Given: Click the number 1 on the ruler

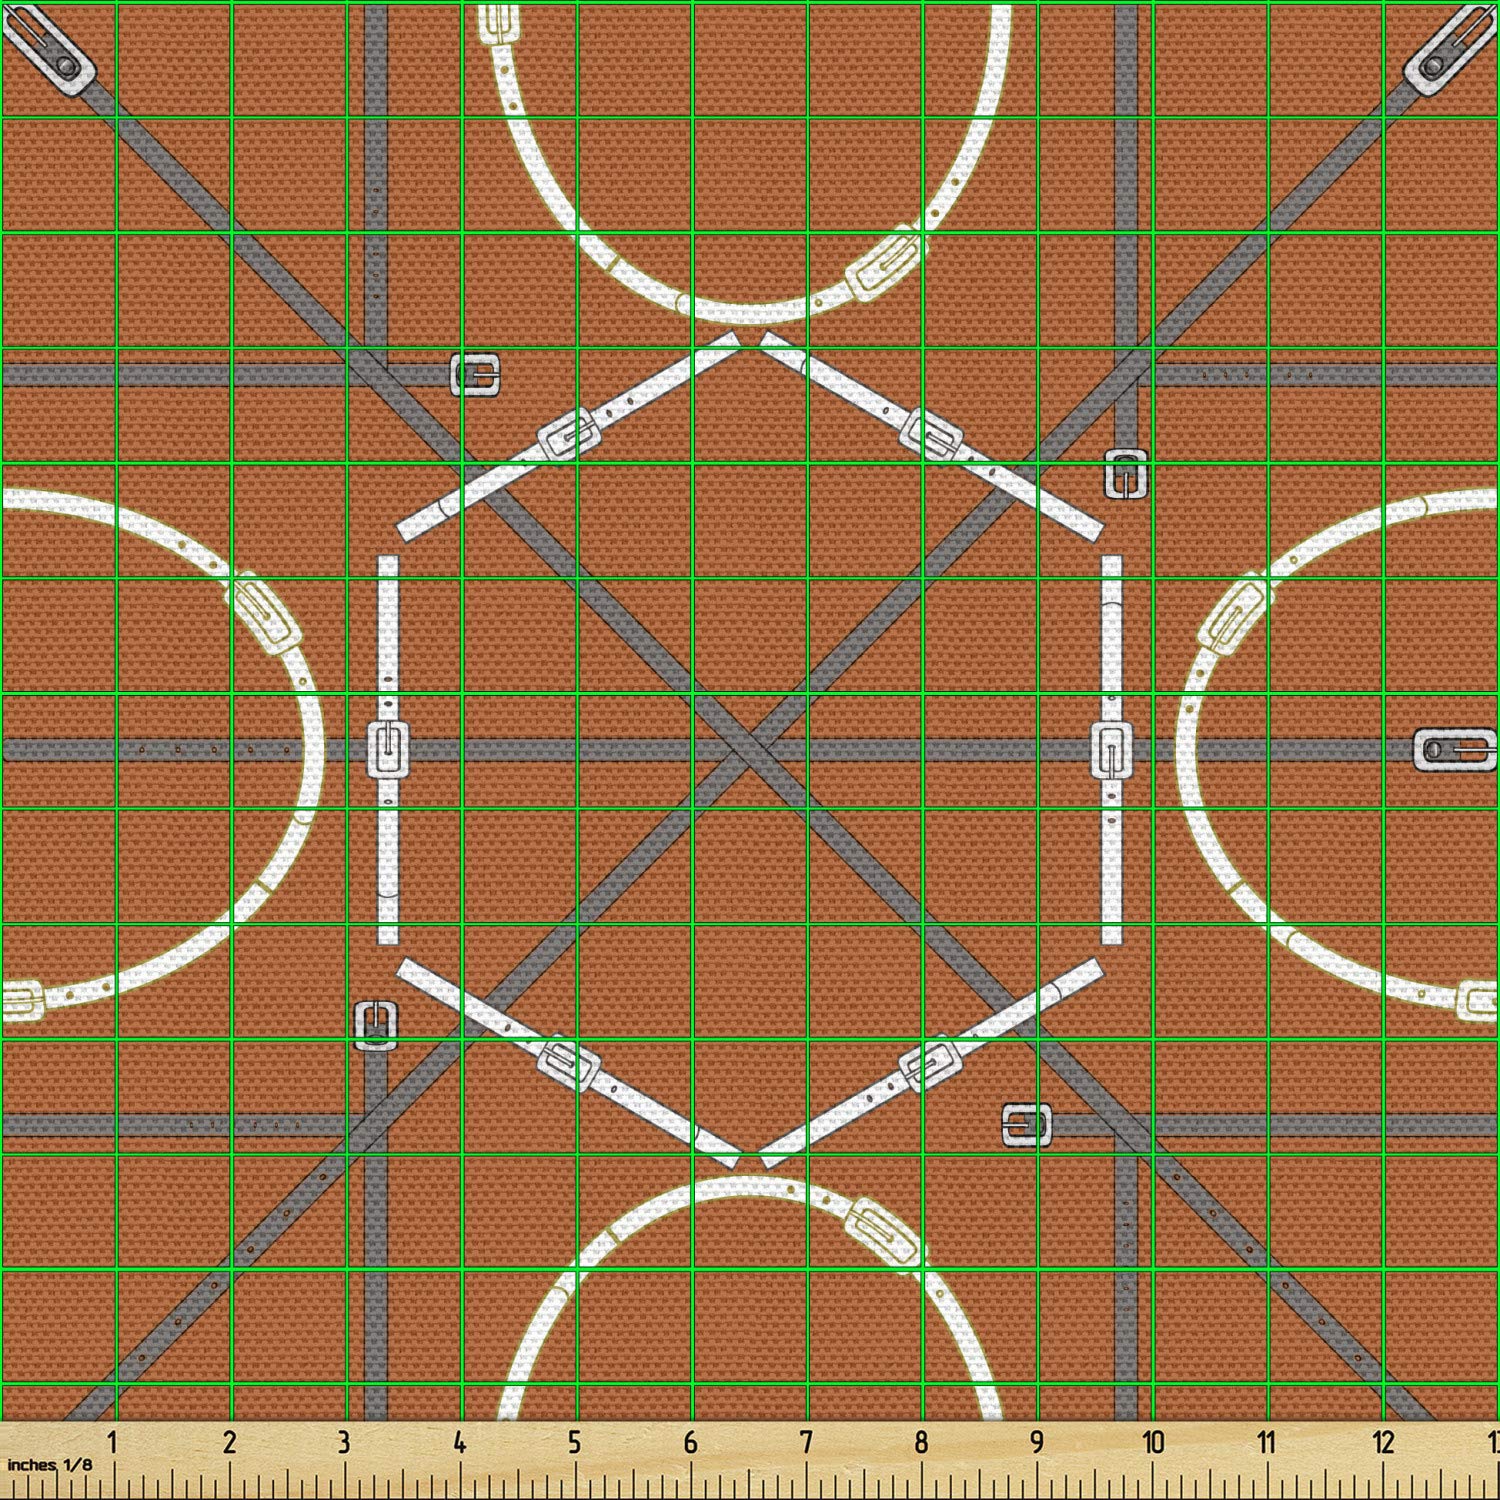Looking at the screenshot, I should [x=113, y=1443].
